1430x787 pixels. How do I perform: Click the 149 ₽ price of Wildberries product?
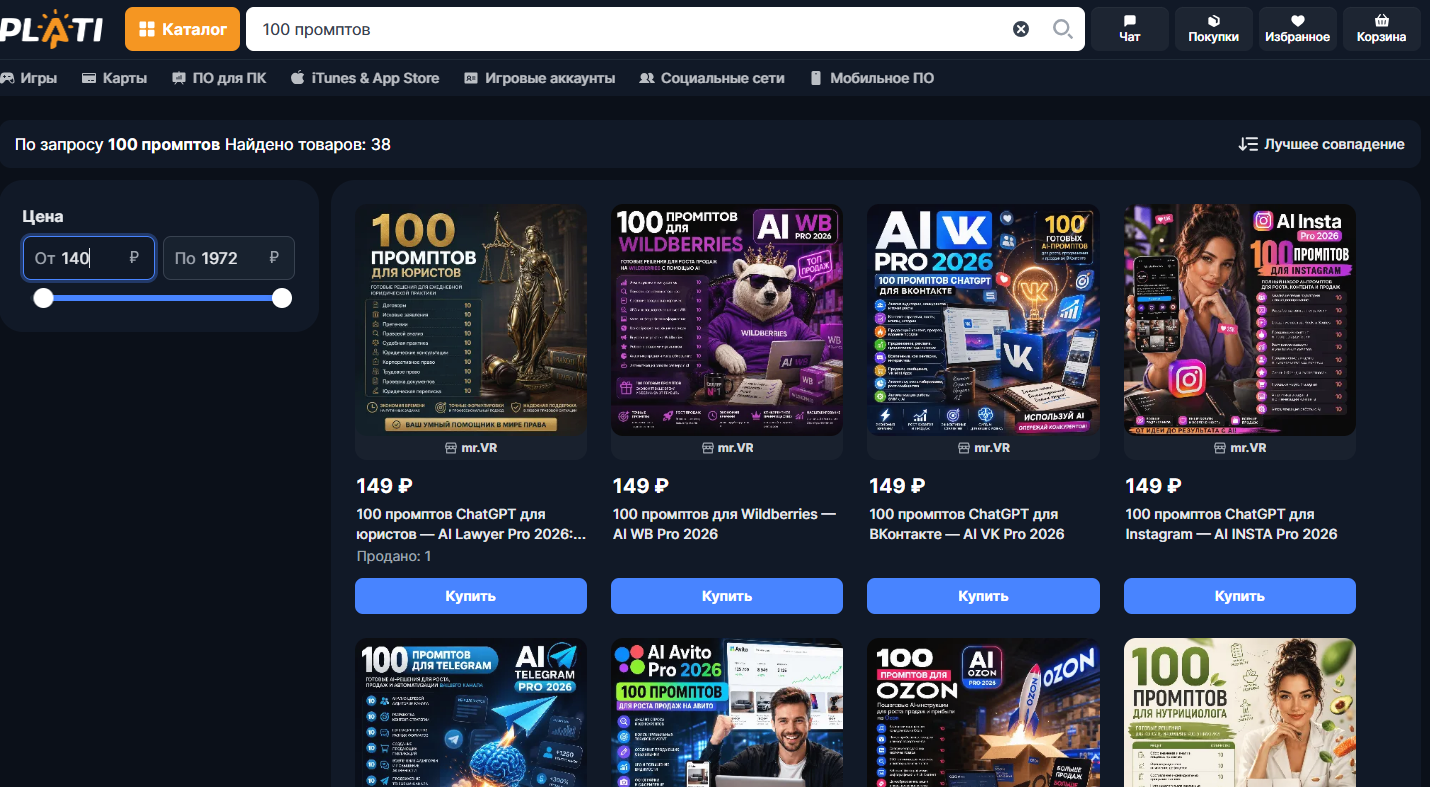coord(640,486)
